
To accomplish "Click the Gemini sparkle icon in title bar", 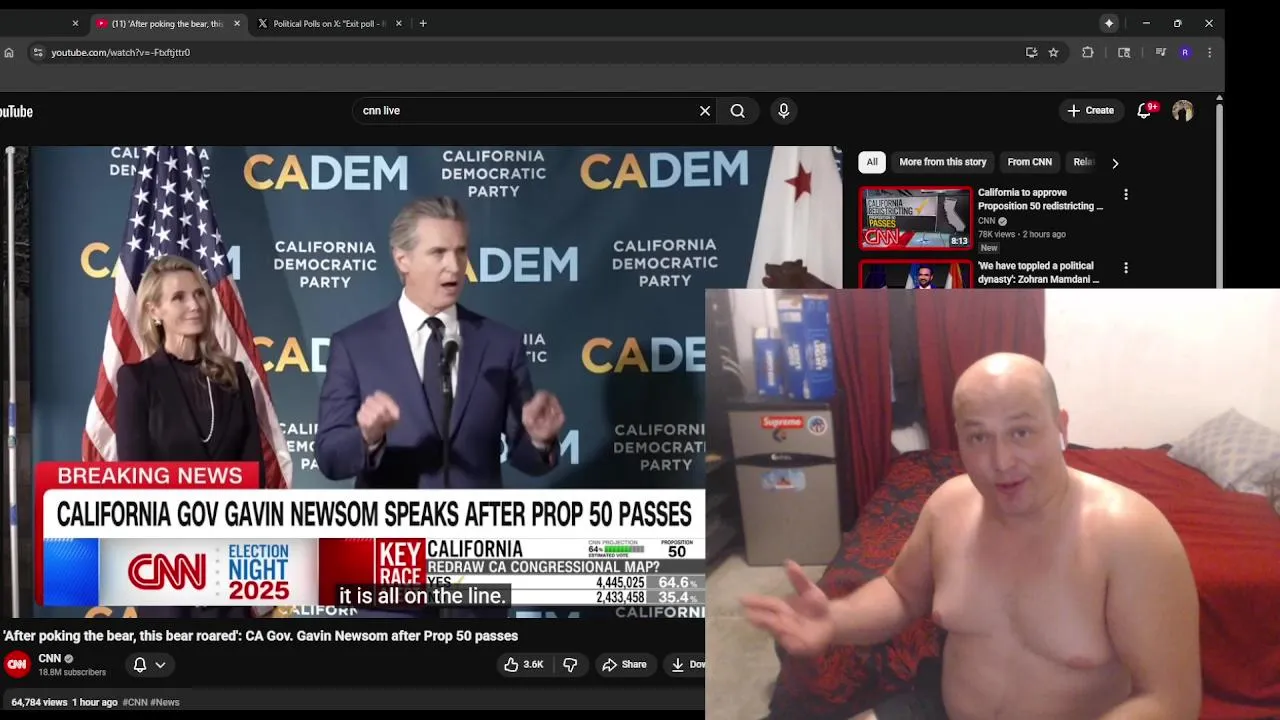I will tap(1109, 23).
